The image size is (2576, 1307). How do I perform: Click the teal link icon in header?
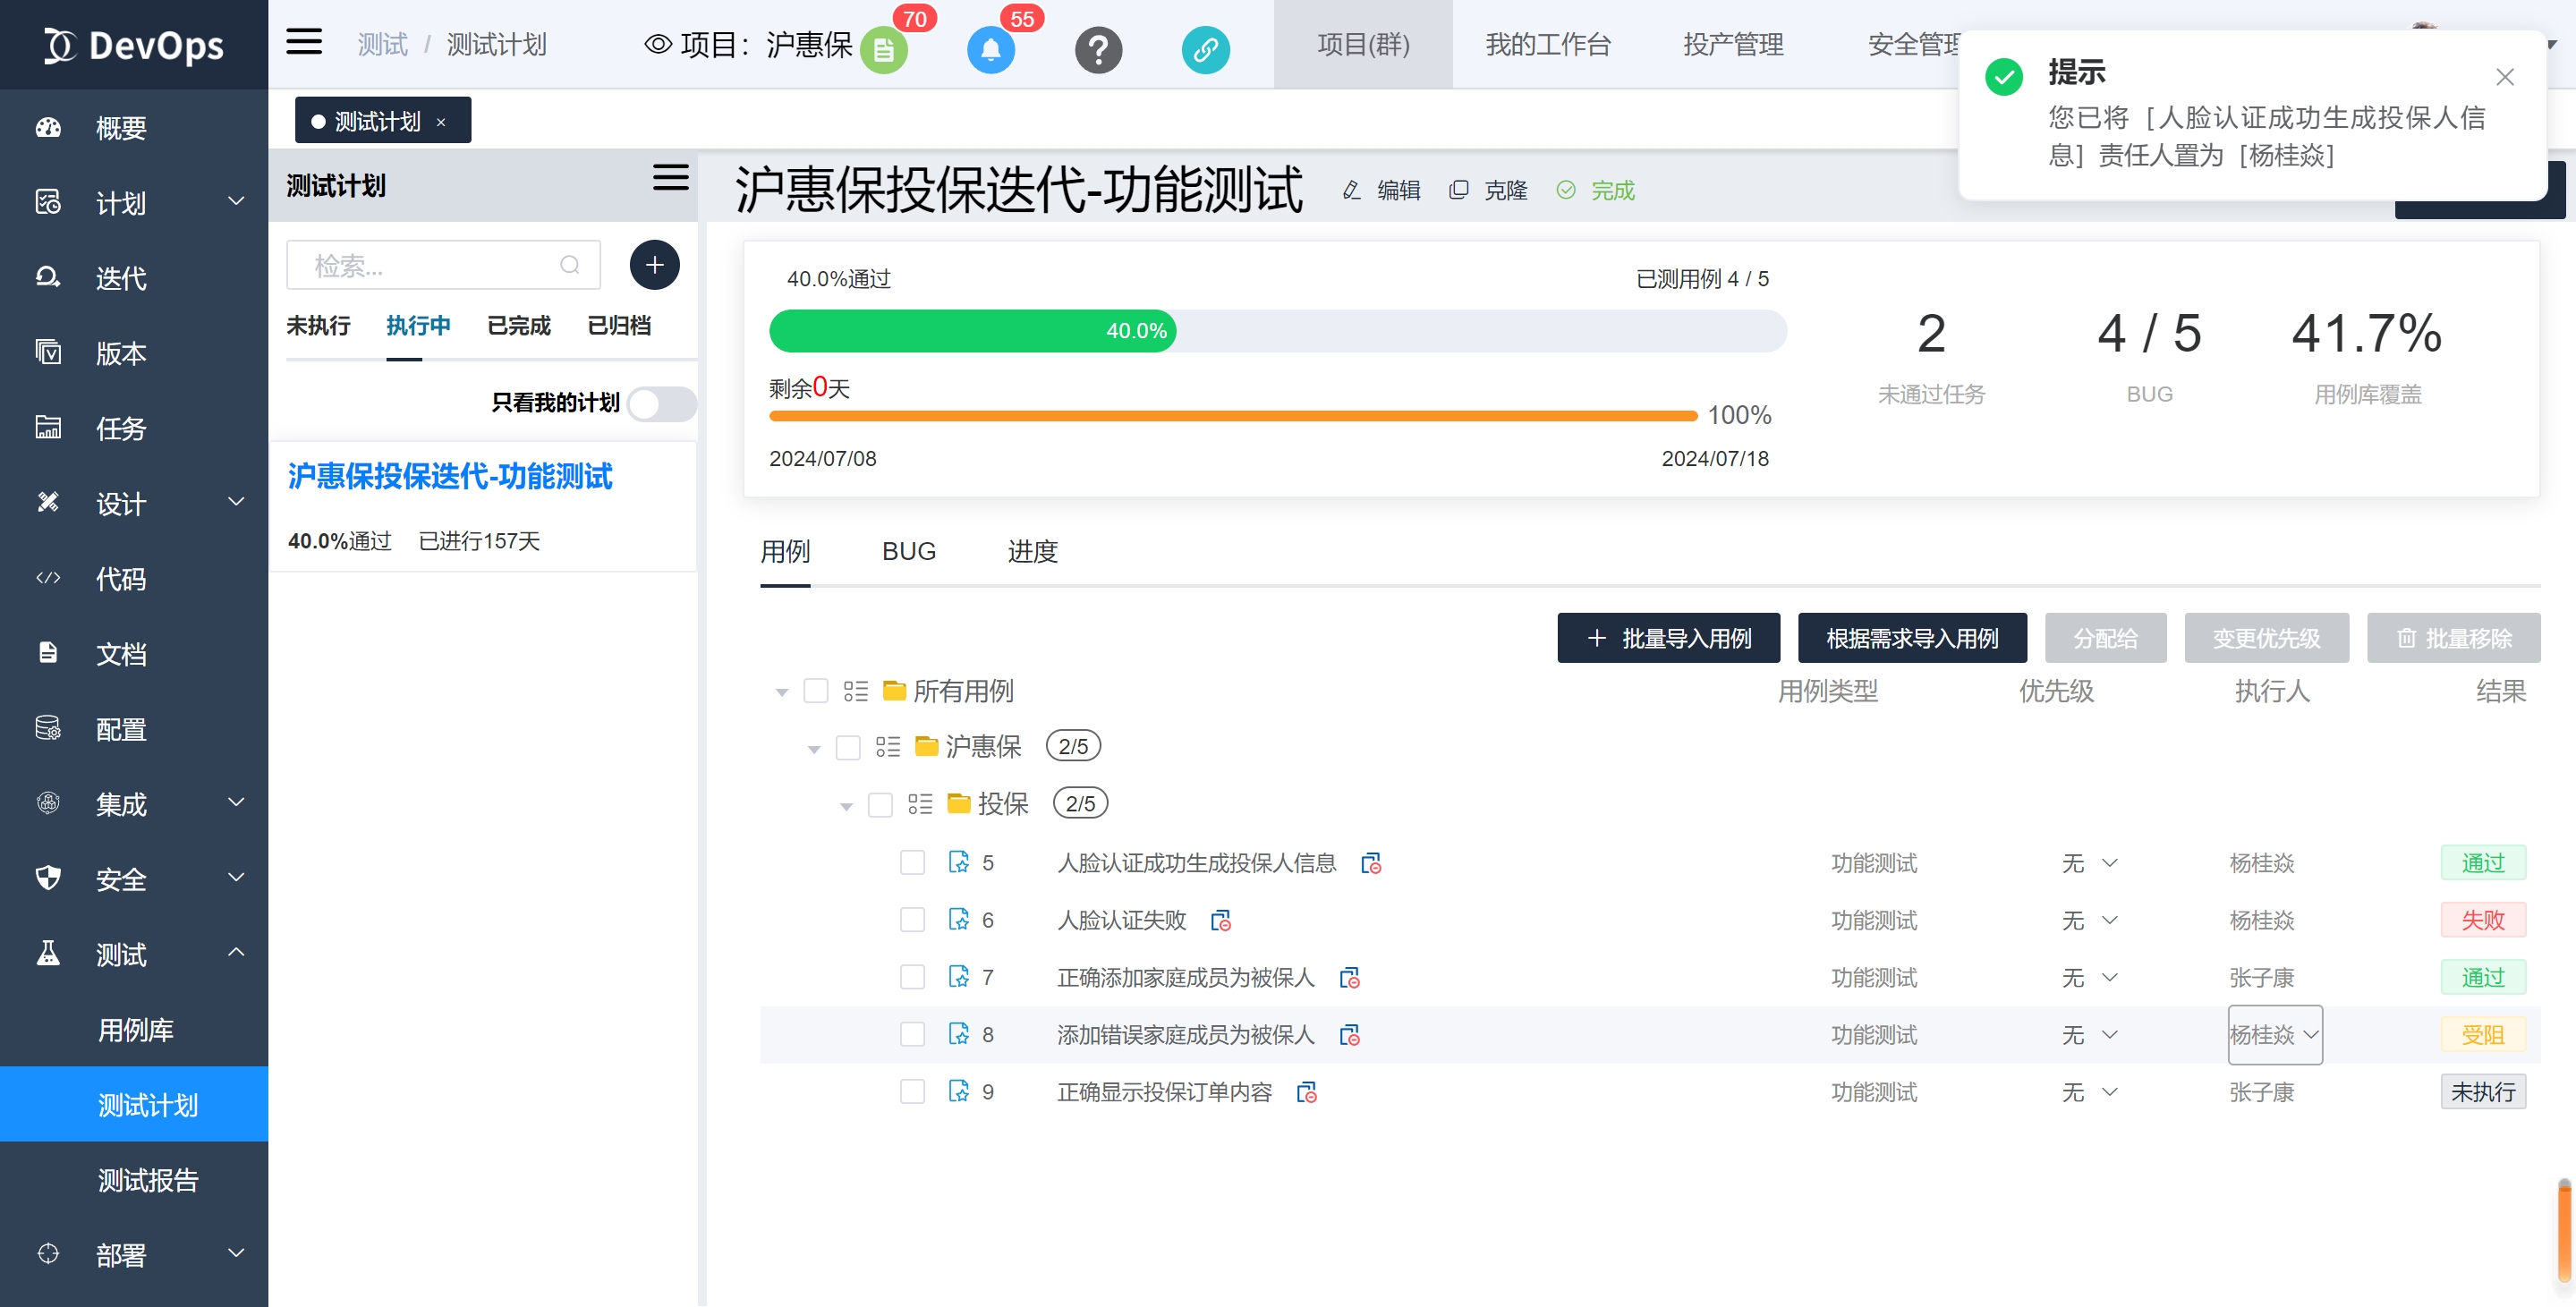click(x=1205, y=49)
